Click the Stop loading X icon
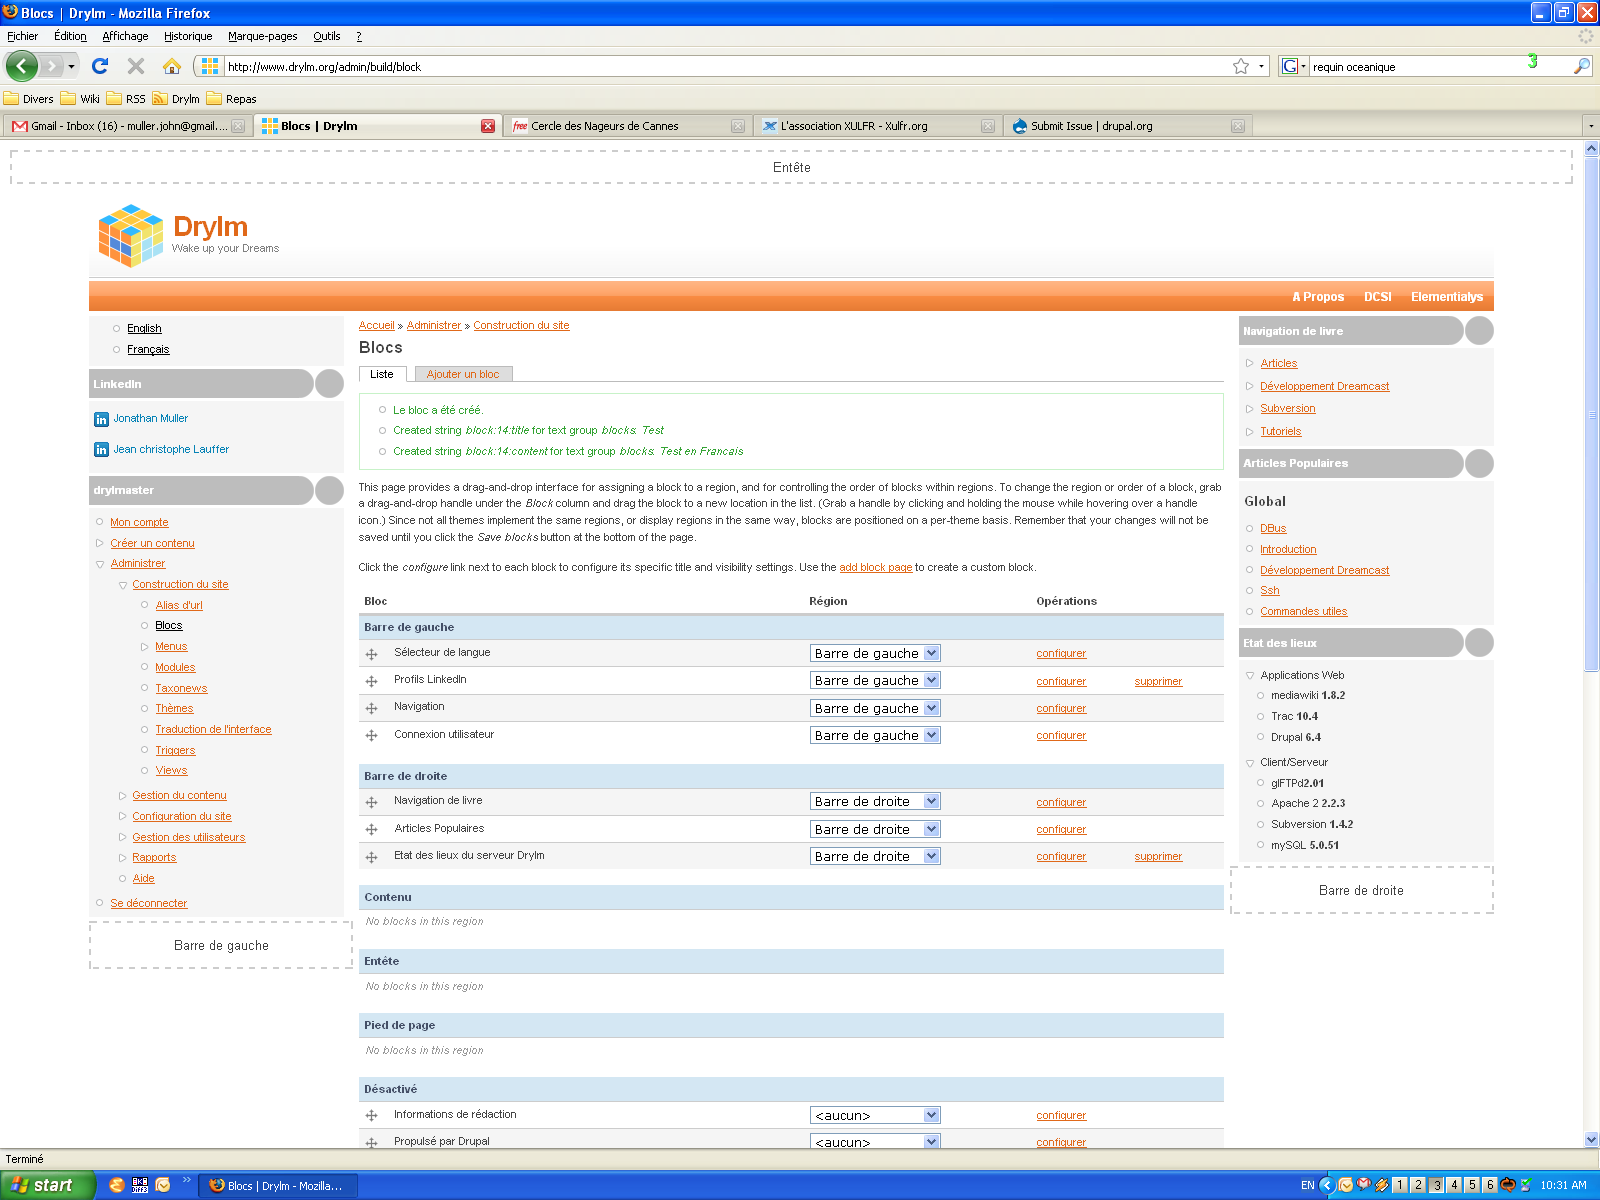Viewport: 1600px width, 1200px height. pos(136,66)
